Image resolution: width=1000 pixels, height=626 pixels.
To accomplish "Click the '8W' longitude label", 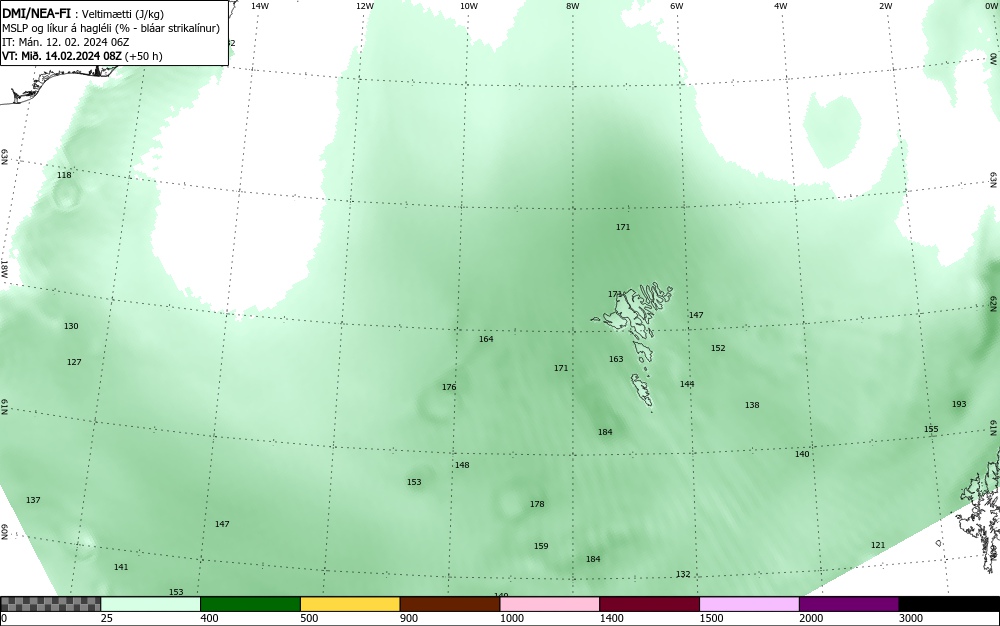I will [573, 6].
